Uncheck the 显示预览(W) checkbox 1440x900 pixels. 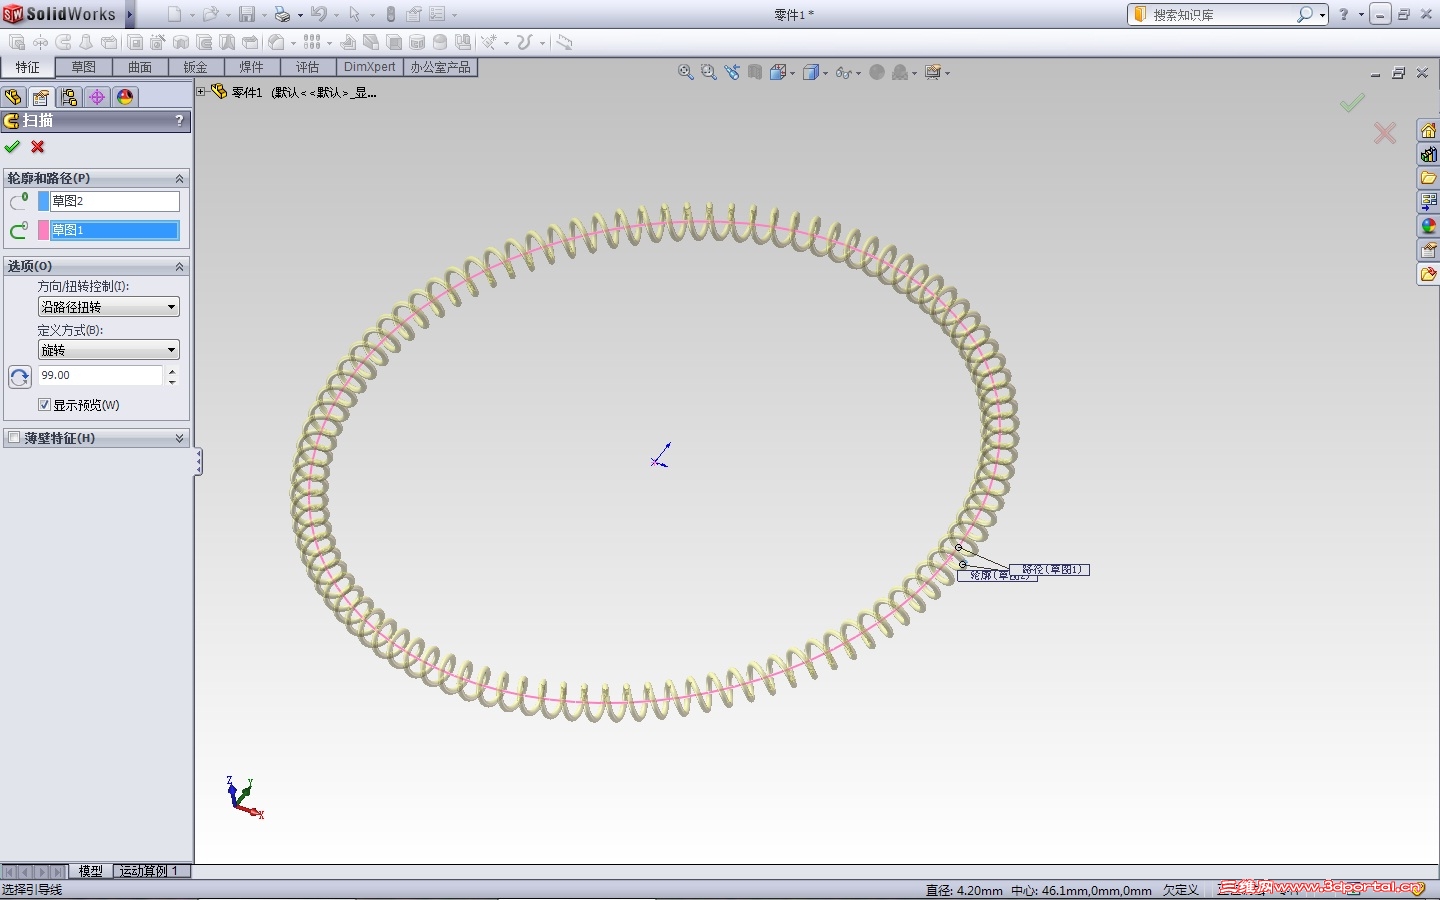point(44,405)
